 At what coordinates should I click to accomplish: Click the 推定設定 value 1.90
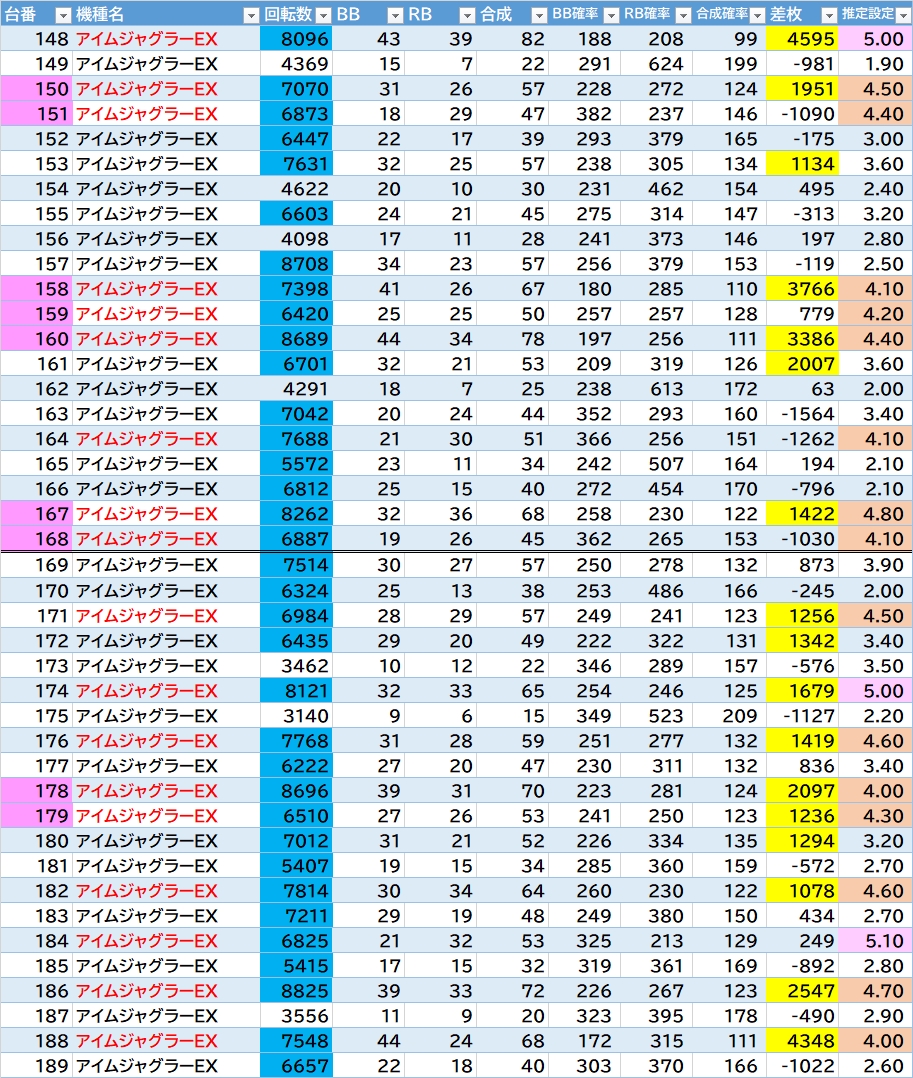click(875, 64)
